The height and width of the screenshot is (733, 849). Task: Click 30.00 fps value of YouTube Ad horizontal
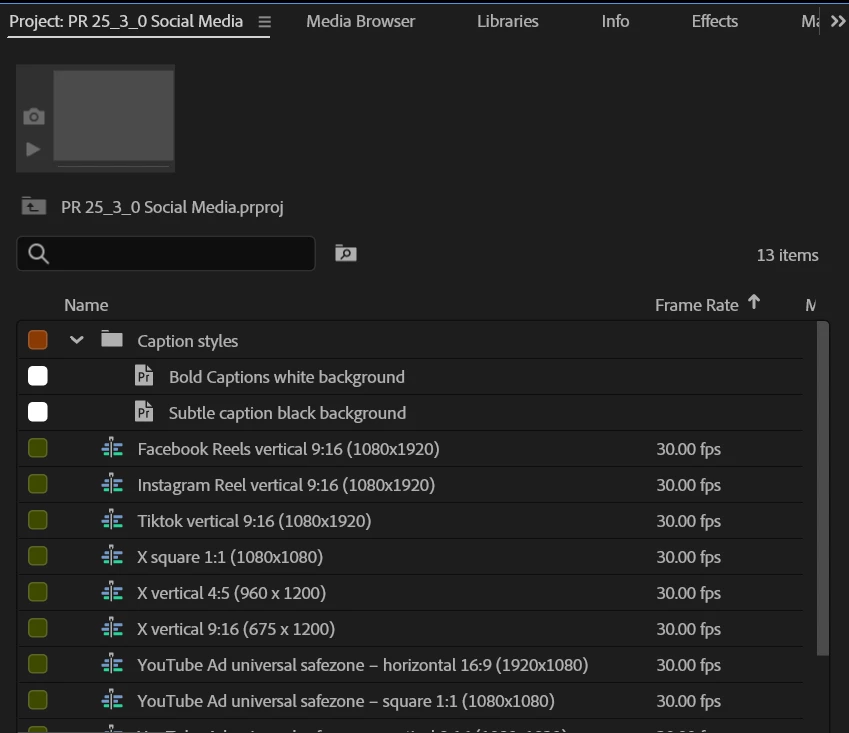point(688,665)
